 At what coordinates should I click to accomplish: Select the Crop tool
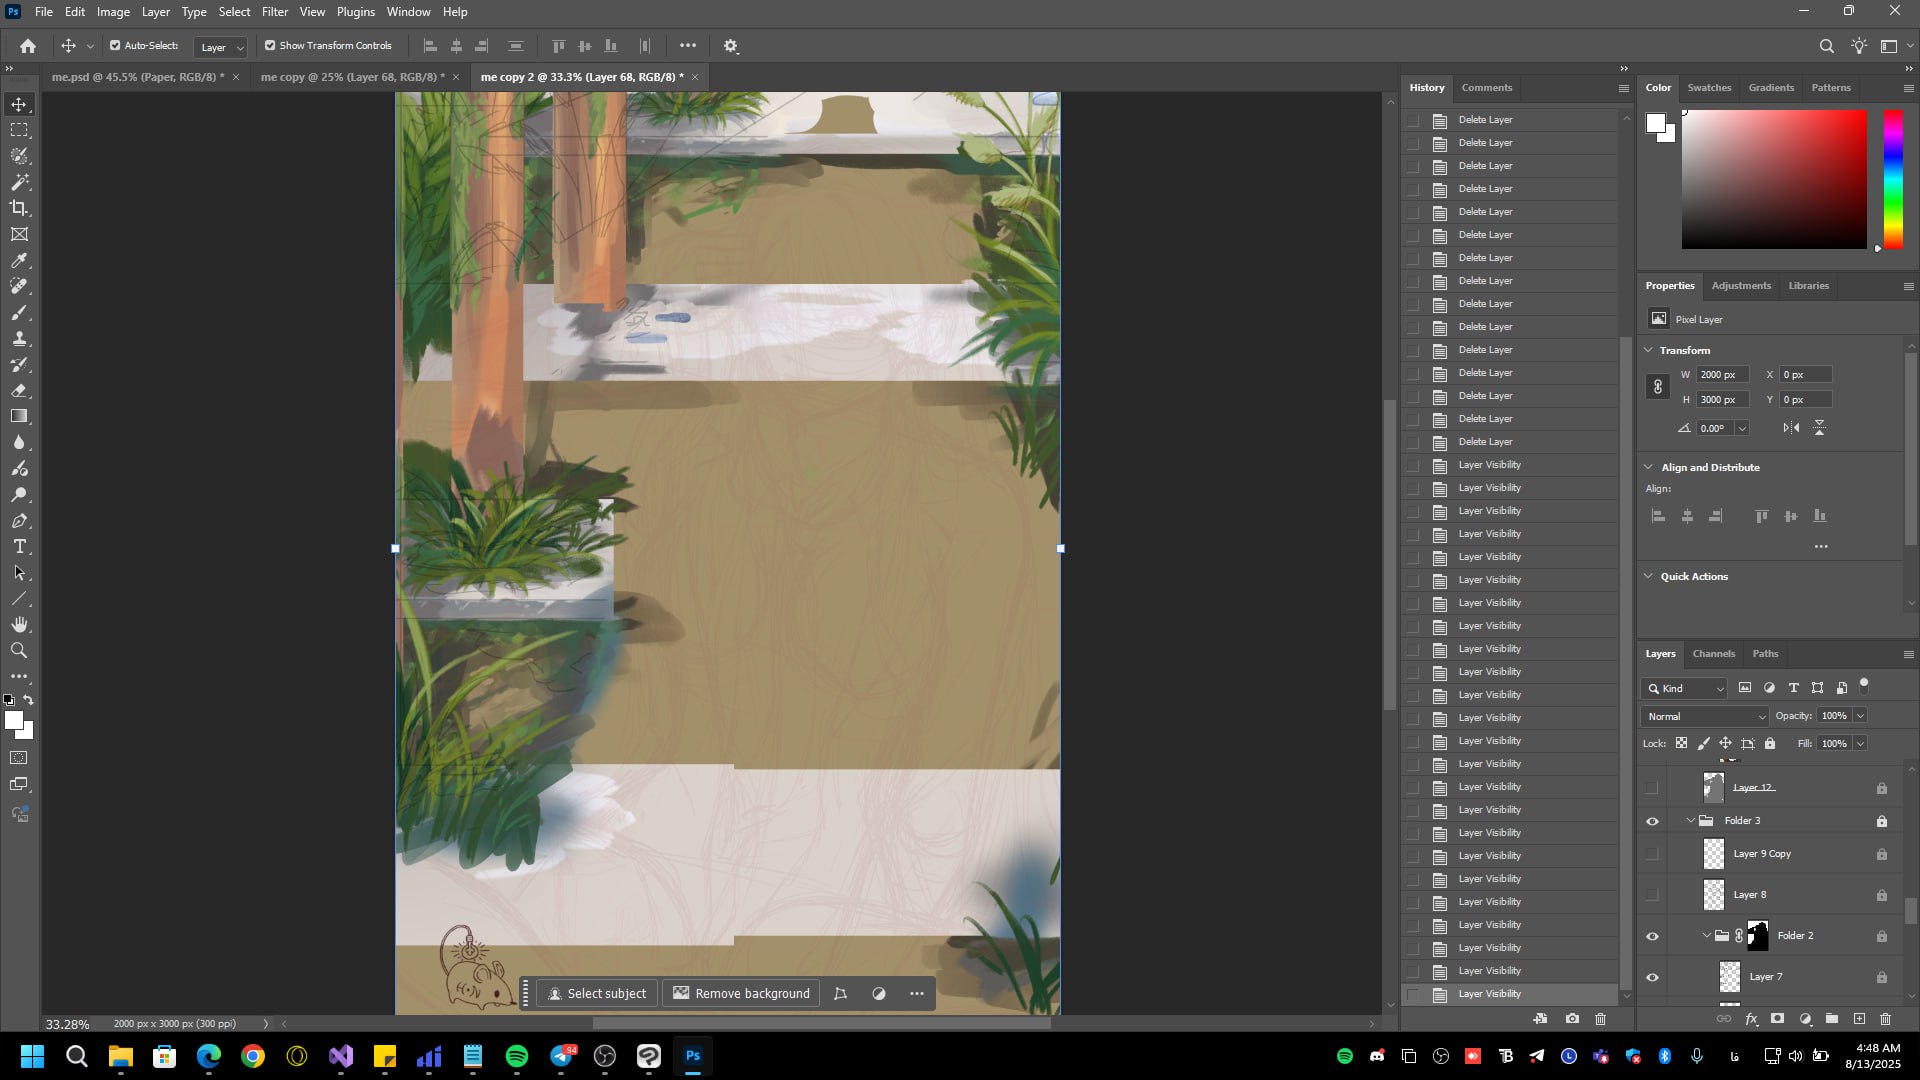[19, 208]
